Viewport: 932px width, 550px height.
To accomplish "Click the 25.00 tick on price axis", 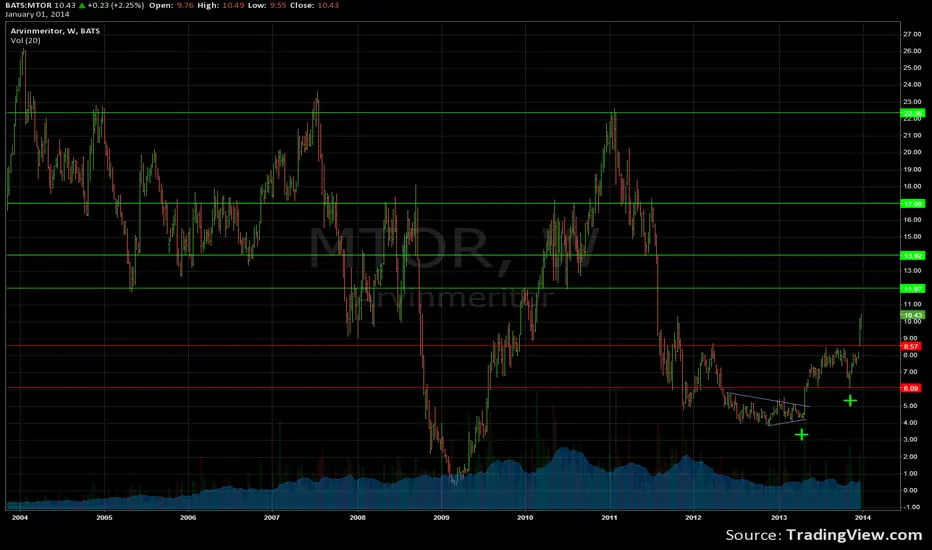I will 912,68.
